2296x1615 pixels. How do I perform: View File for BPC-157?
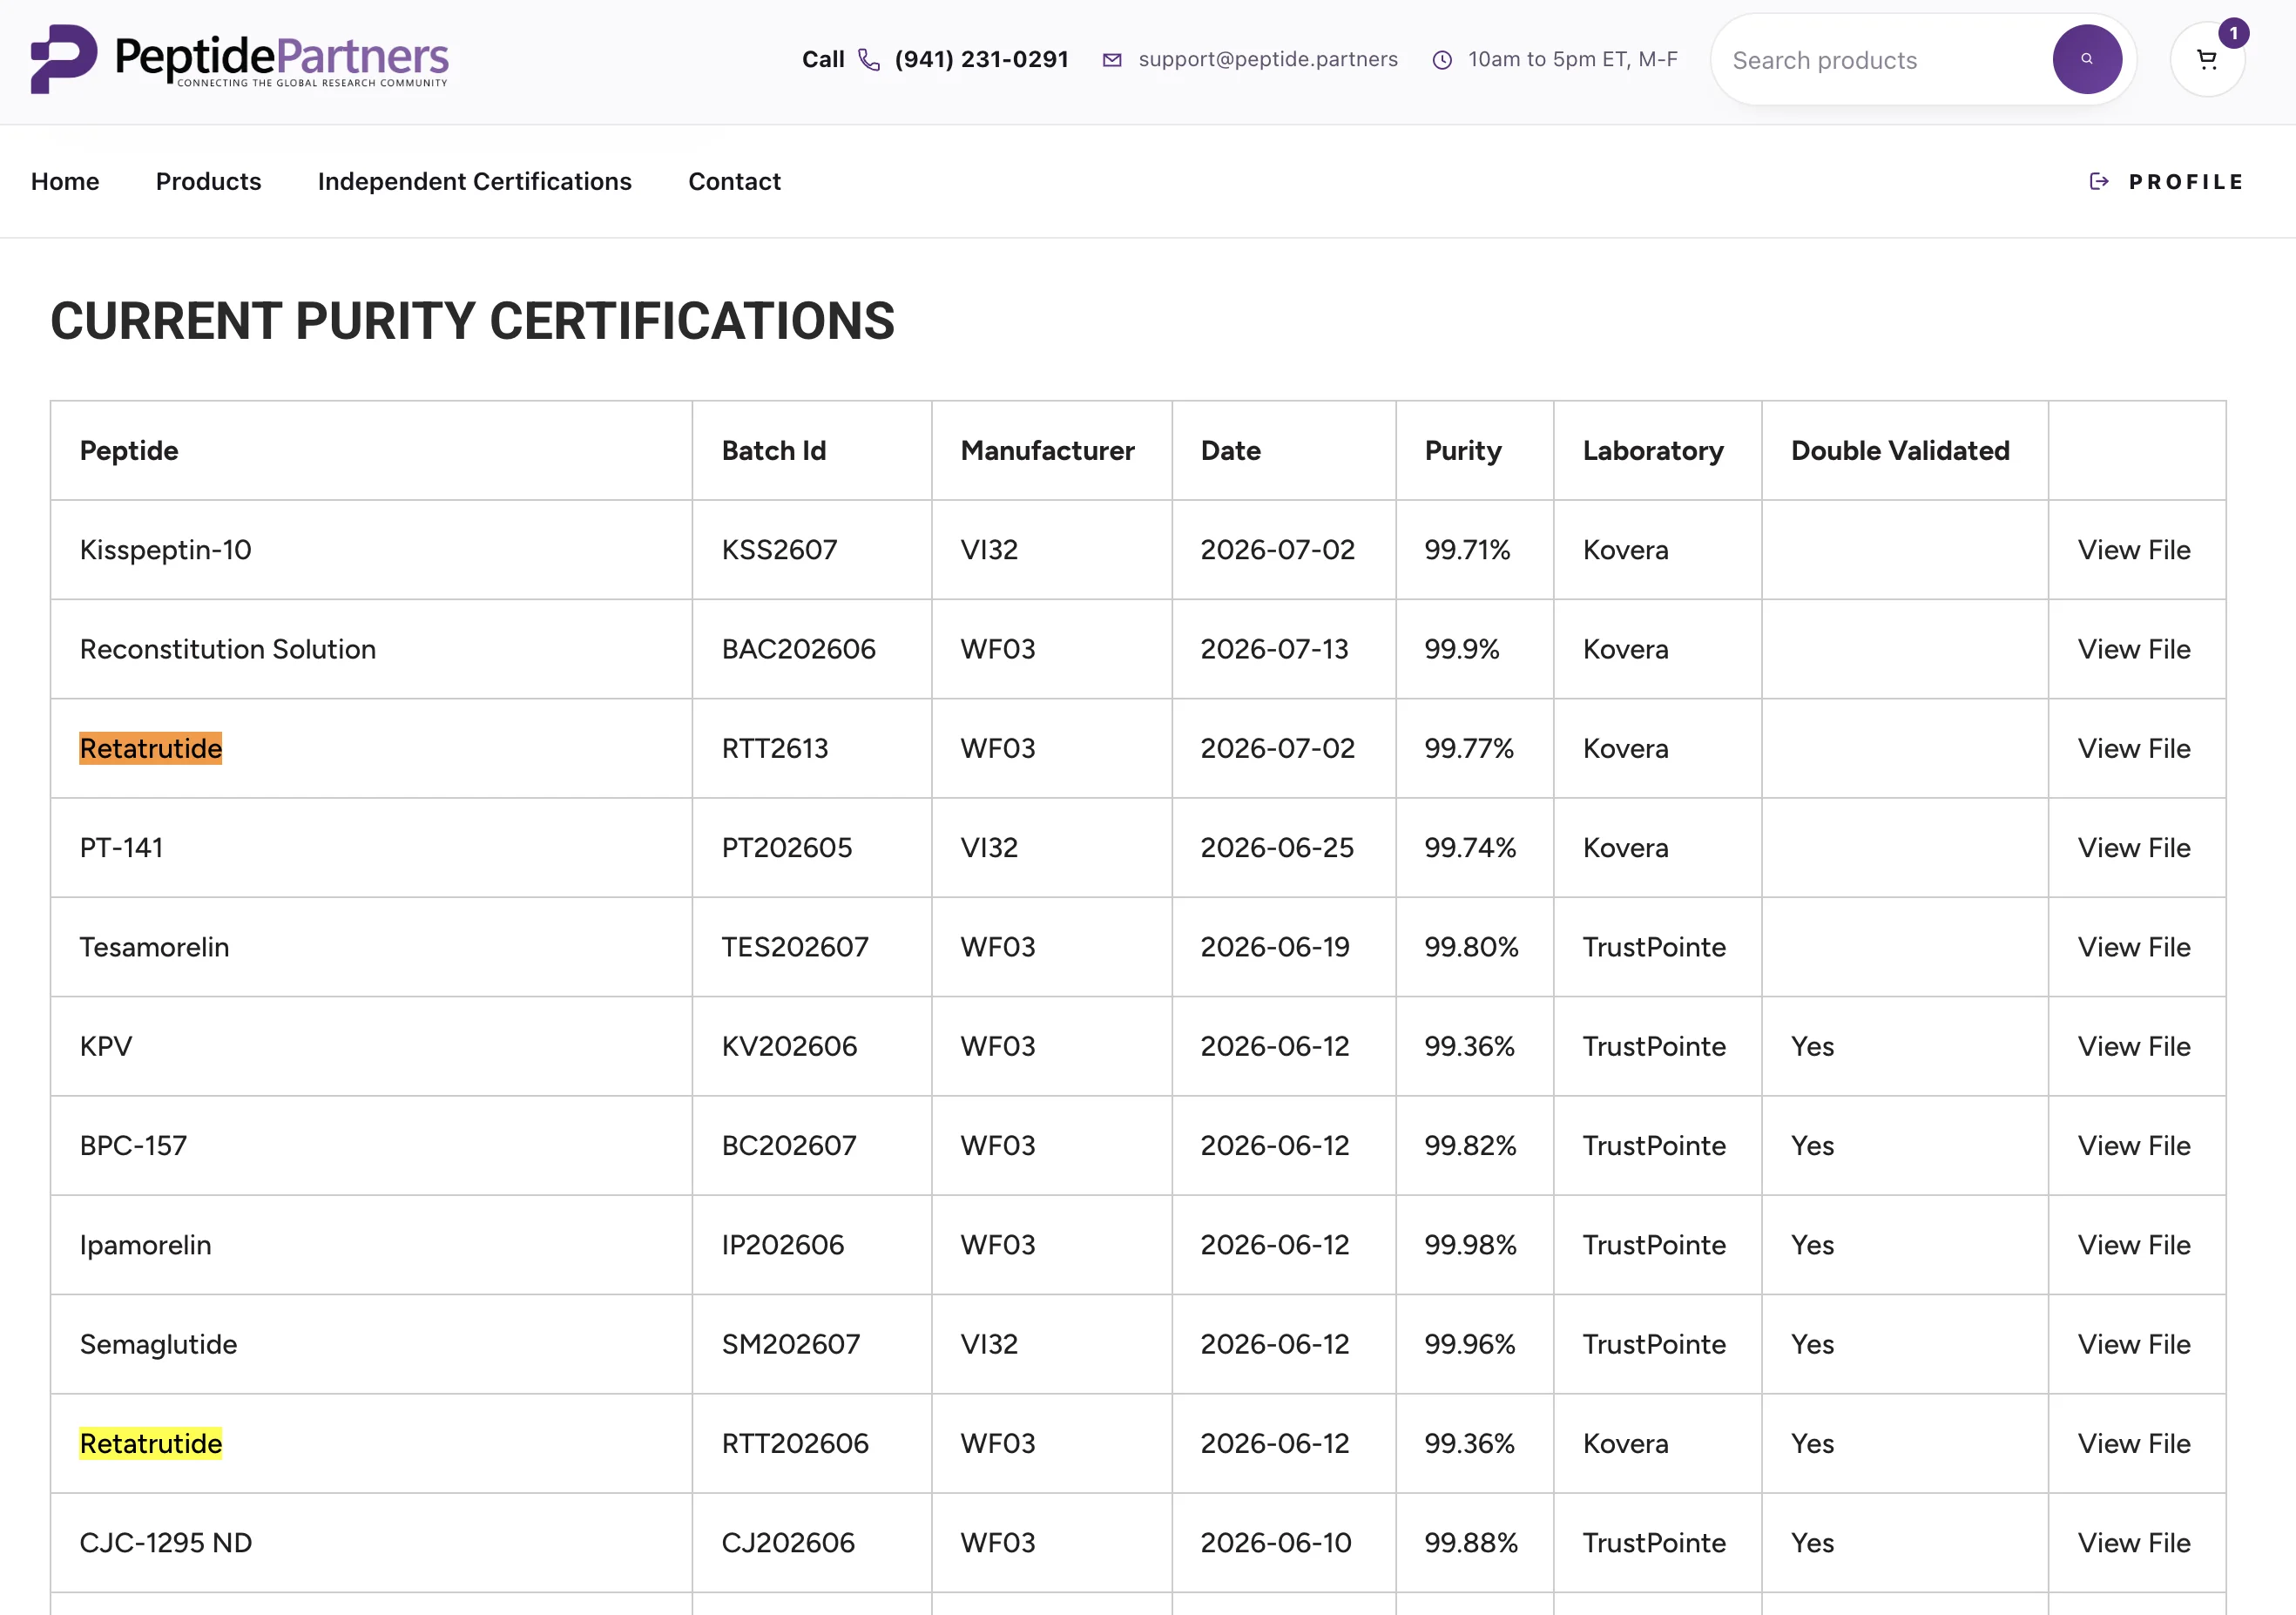pos(2133,1145)
